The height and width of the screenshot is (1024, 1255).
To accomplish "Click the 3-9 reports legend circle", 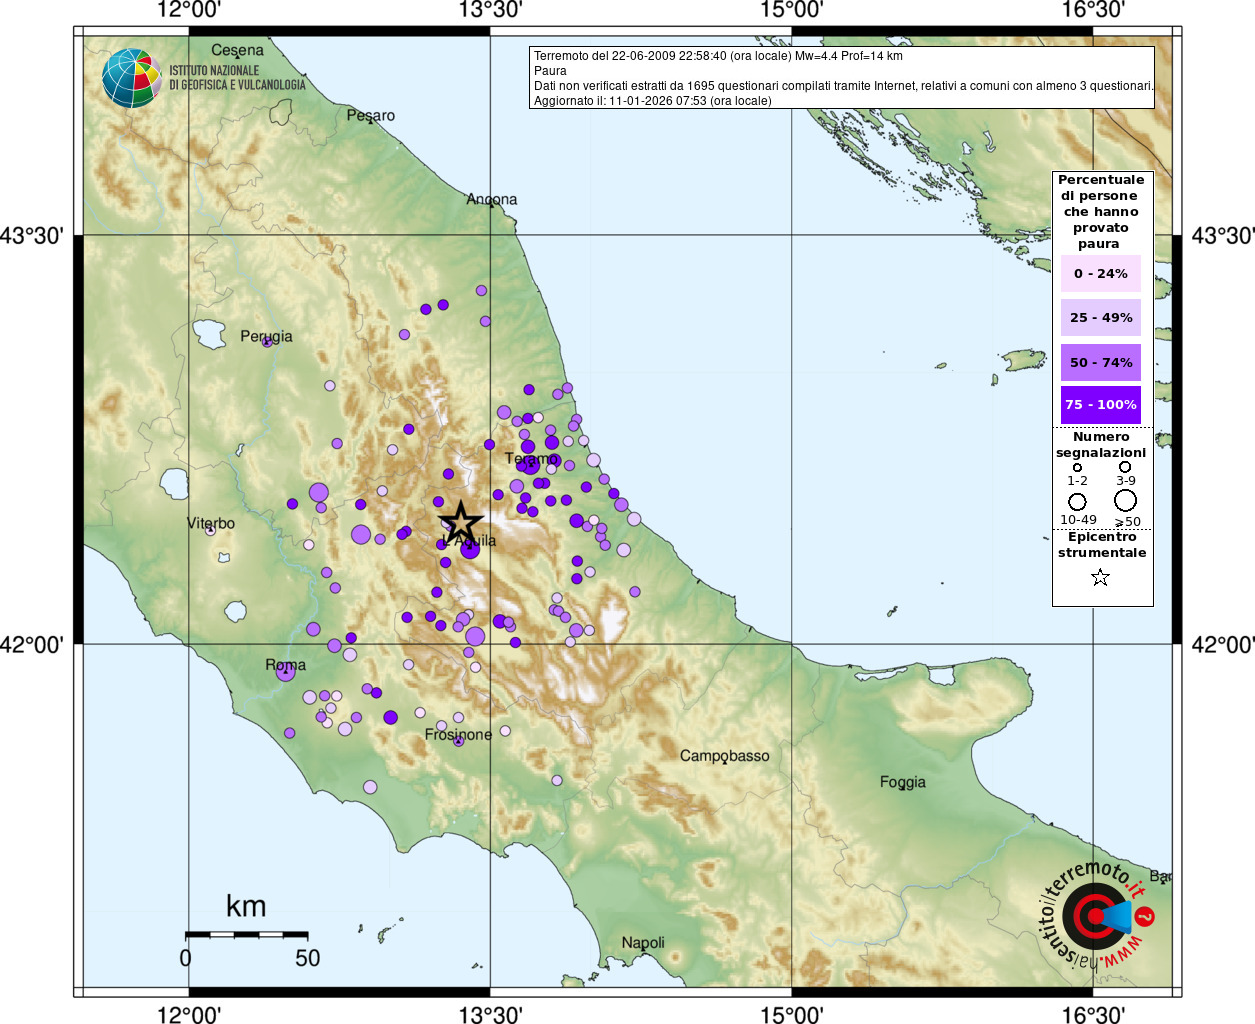I will click(1125, 467).
